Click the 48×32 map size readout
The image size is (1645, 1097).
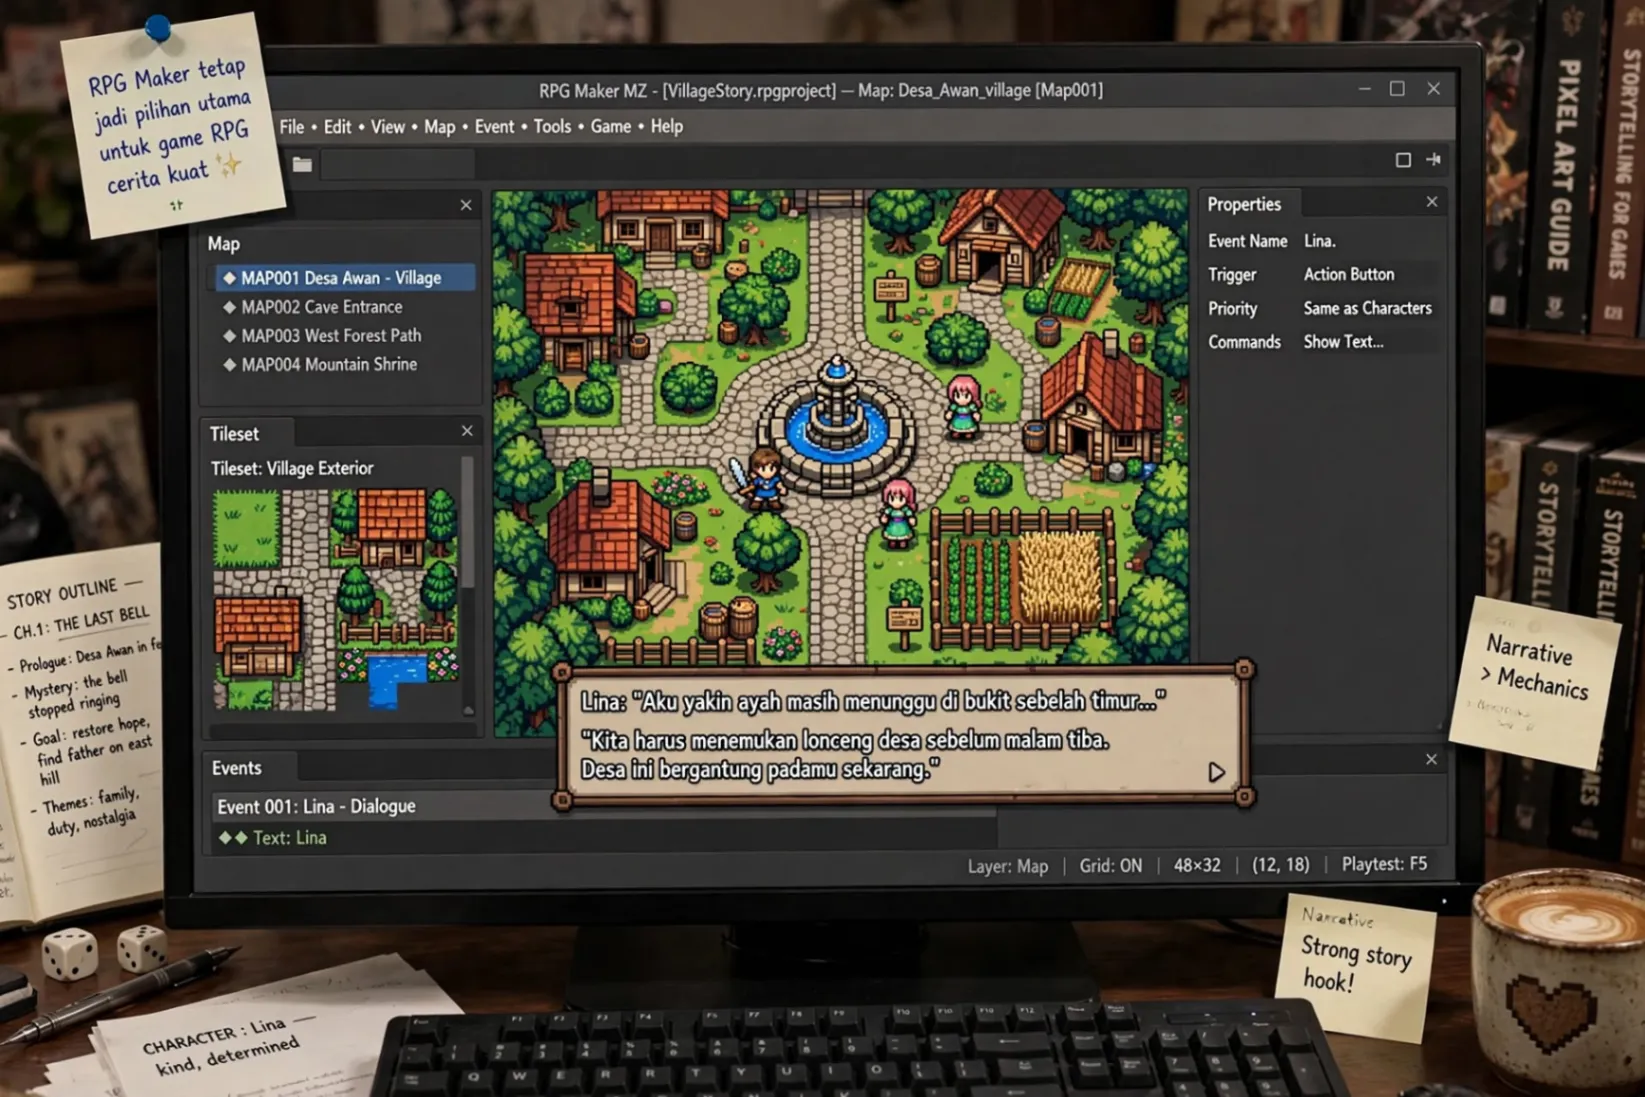(1197, 865)
